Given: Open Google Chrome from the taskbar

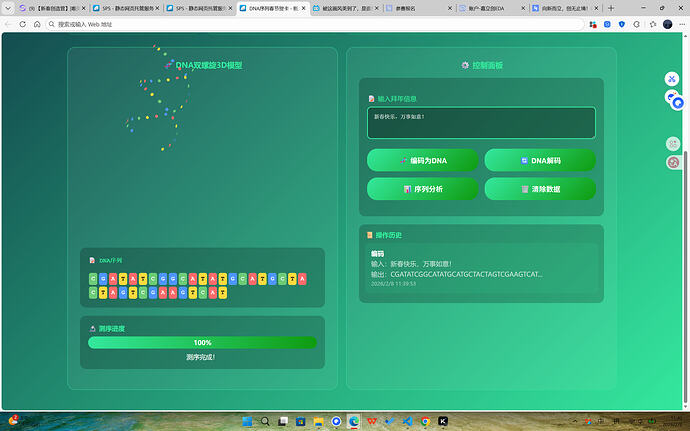Looking at the screenshot, I should coord(425,421).
